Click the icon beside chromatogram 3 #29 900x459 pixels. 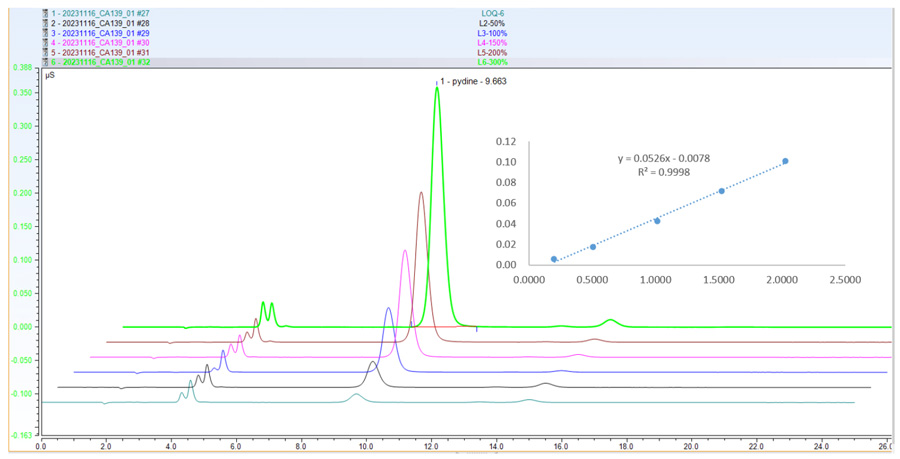click(46, 33)
